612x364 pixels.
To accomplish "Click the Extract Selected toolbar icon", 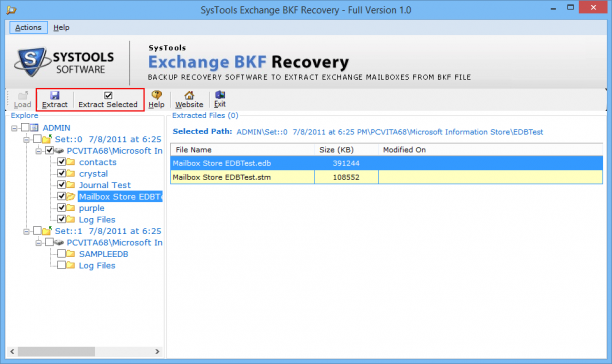I will coord(108,95).
